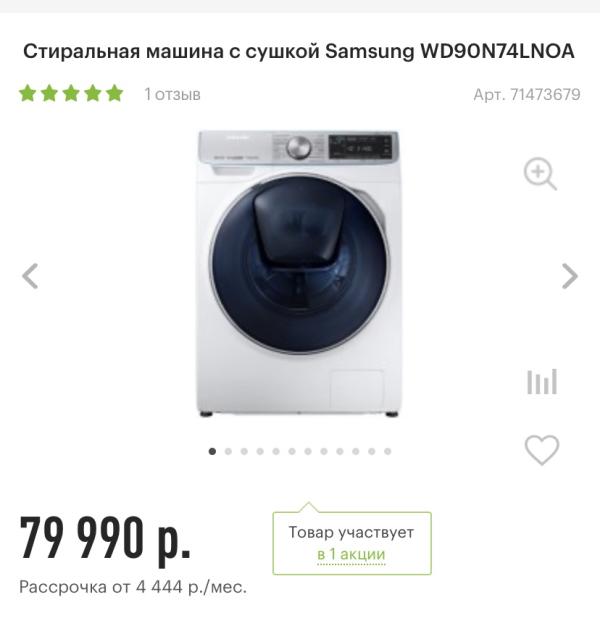
Task: Click the five-star rating
Action: point(71,93)
